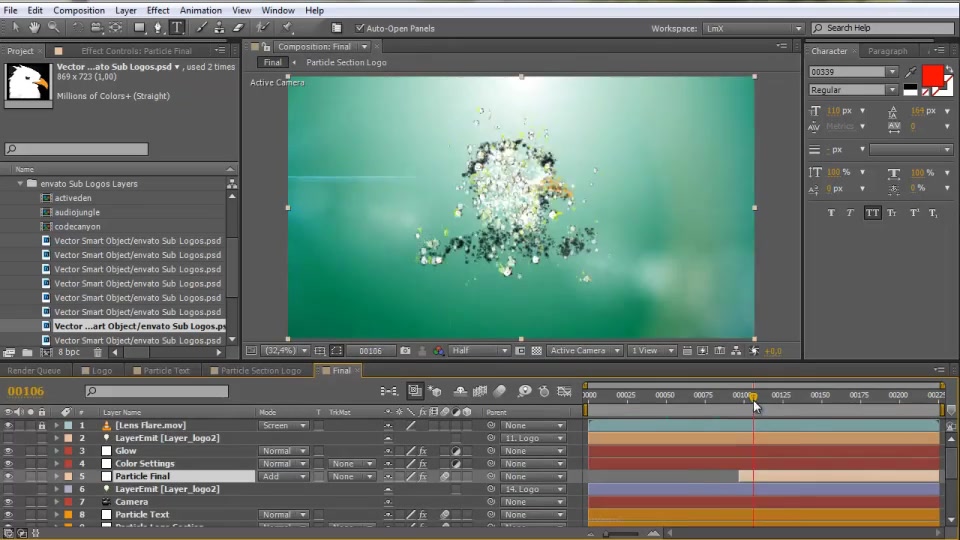Open the Animation menu

[200, 10]
